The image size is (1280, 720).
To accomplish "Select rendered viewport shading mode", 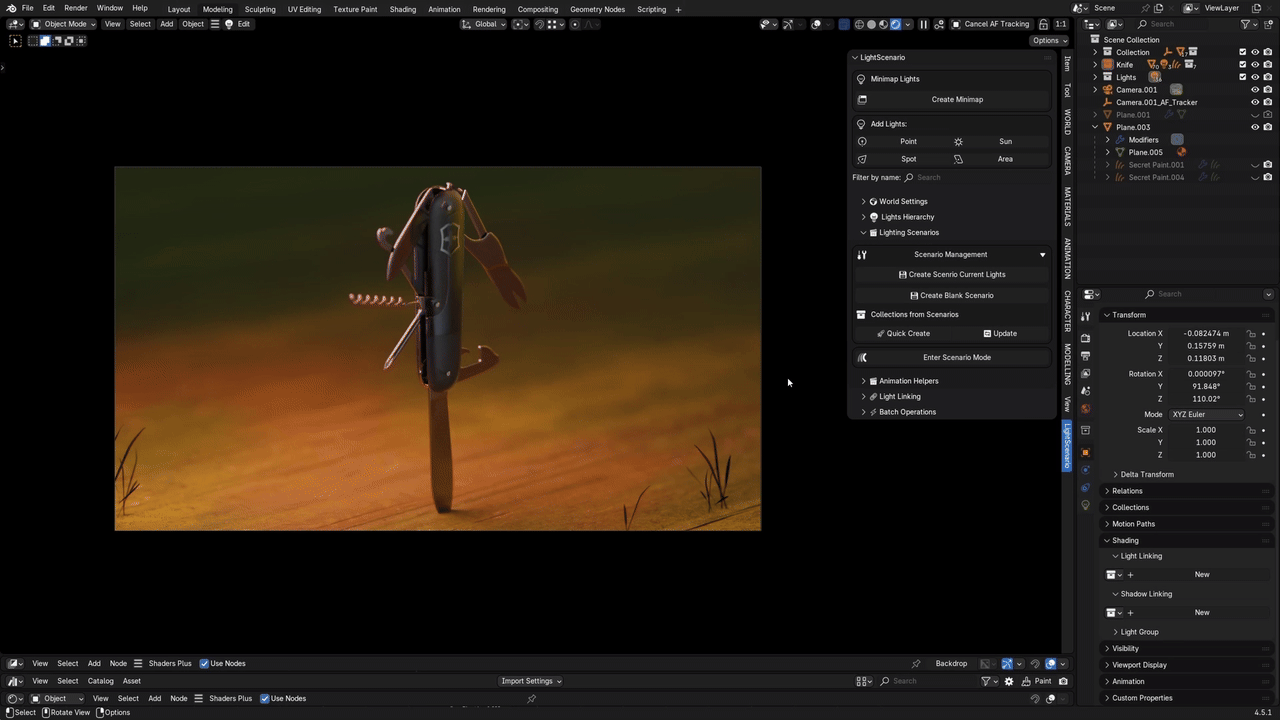I will pos(895,24).
